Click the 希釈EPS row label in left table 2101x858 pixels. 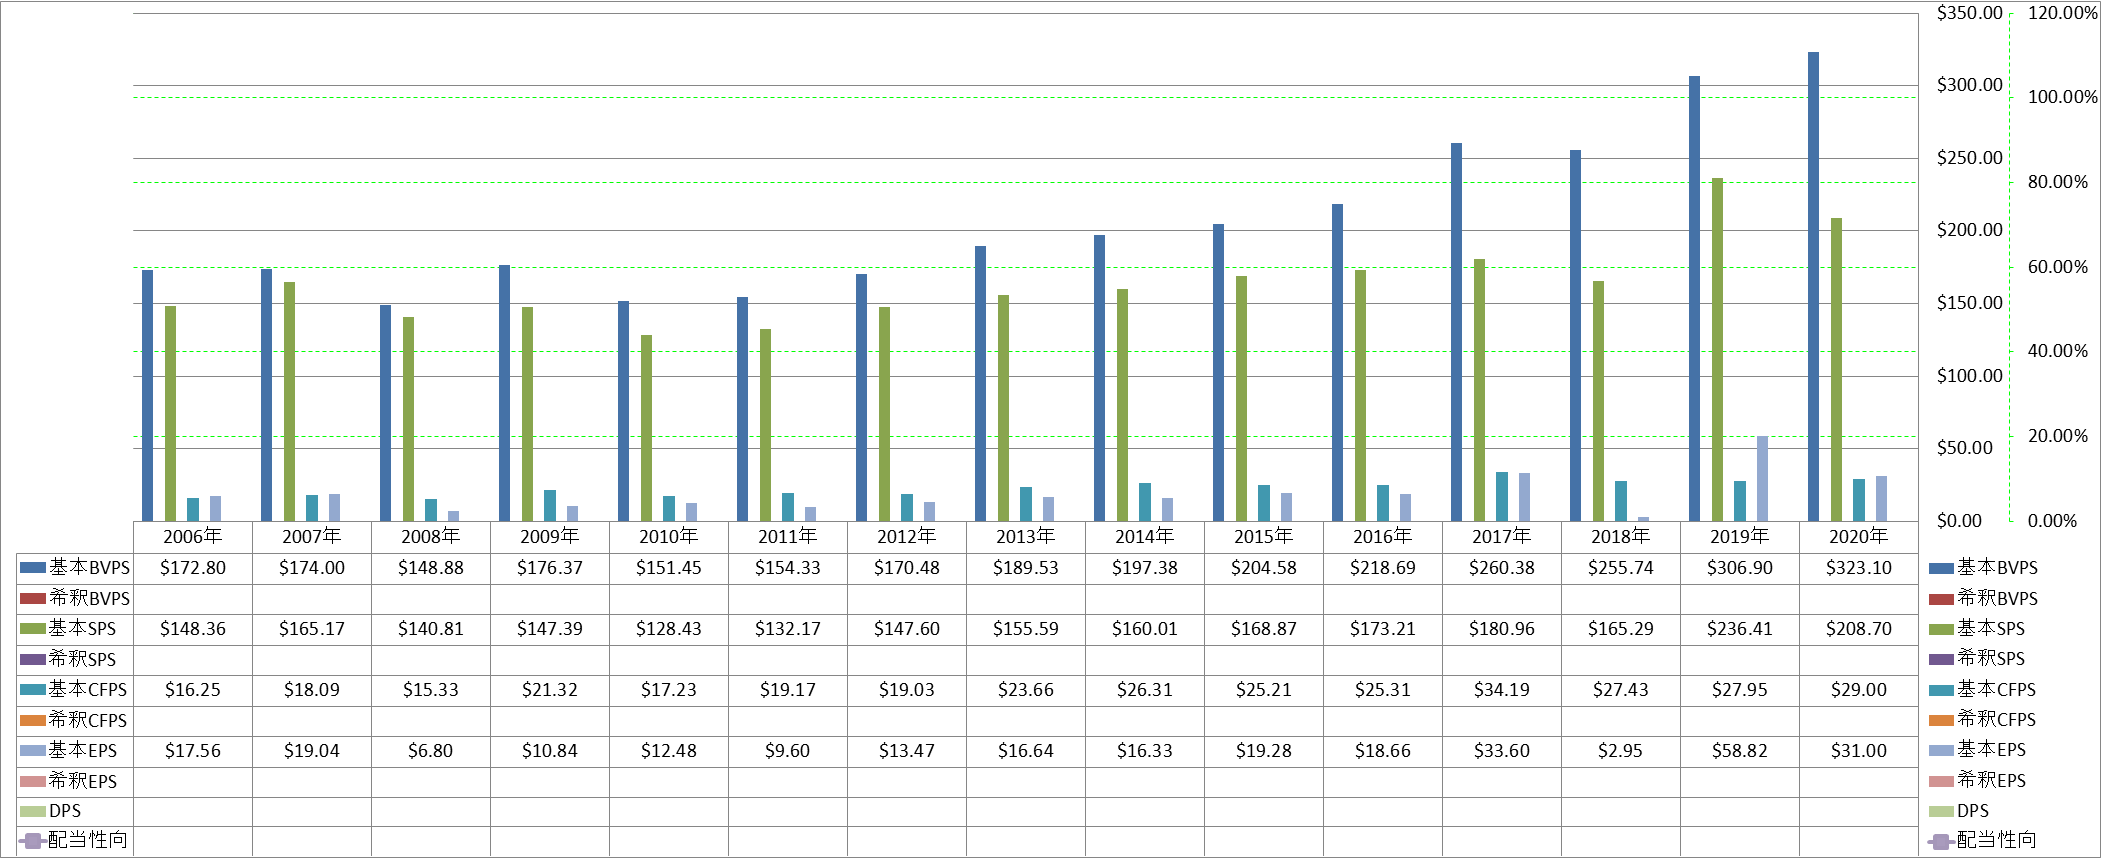coord(83,781)
